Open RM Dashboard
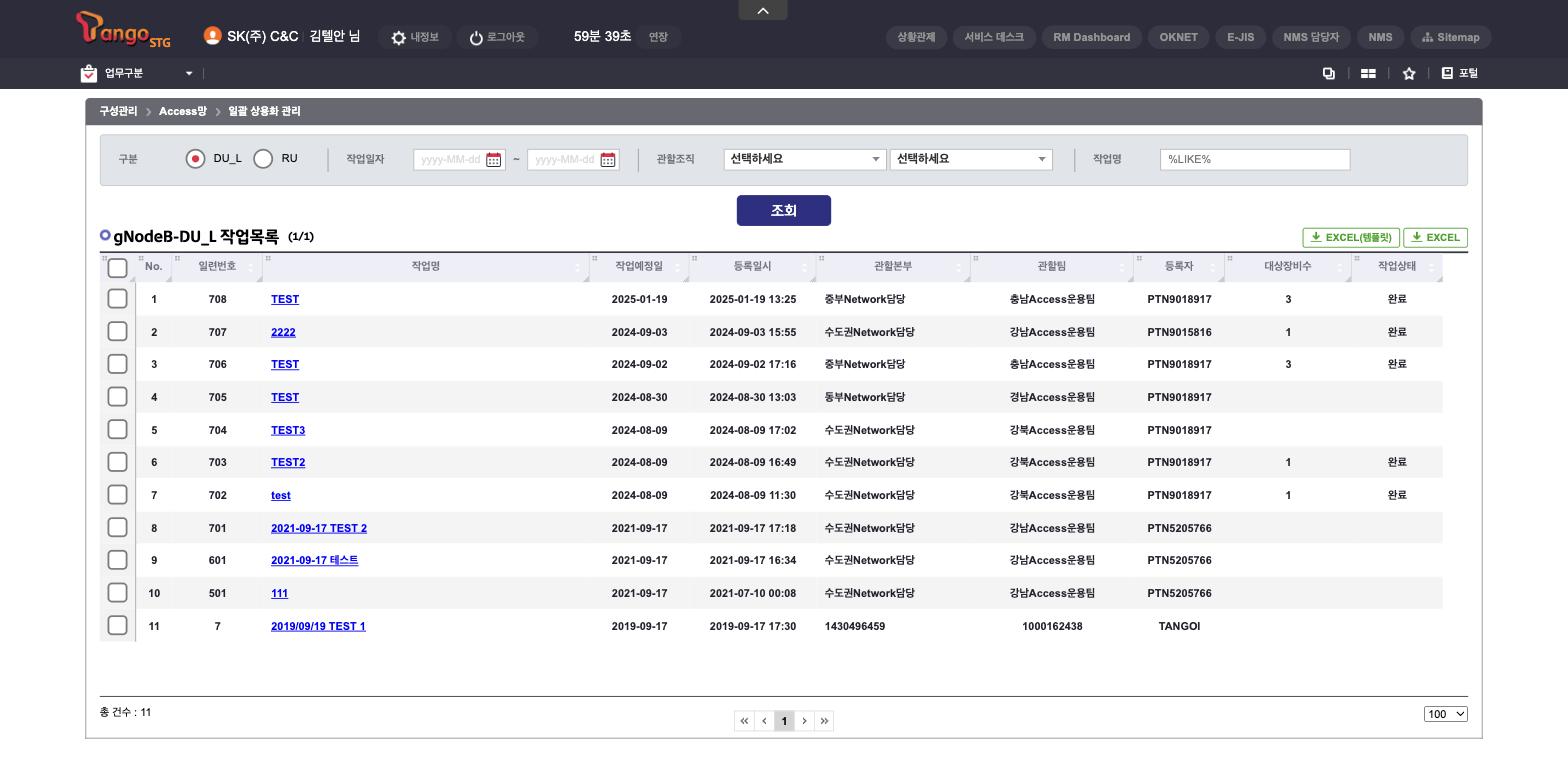1568x772 pixels. point(1092,37)
